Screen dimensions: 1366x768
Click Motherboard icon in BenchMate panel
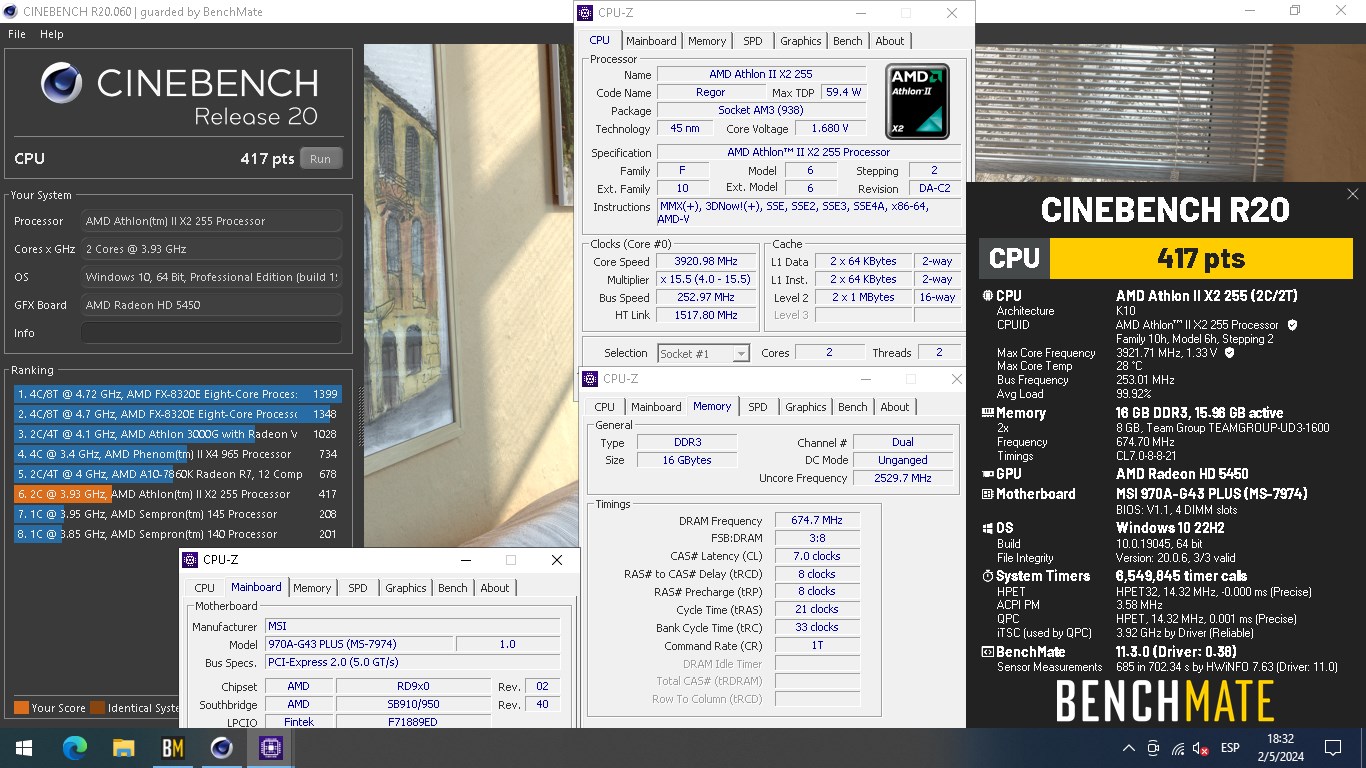click(988, 494)
